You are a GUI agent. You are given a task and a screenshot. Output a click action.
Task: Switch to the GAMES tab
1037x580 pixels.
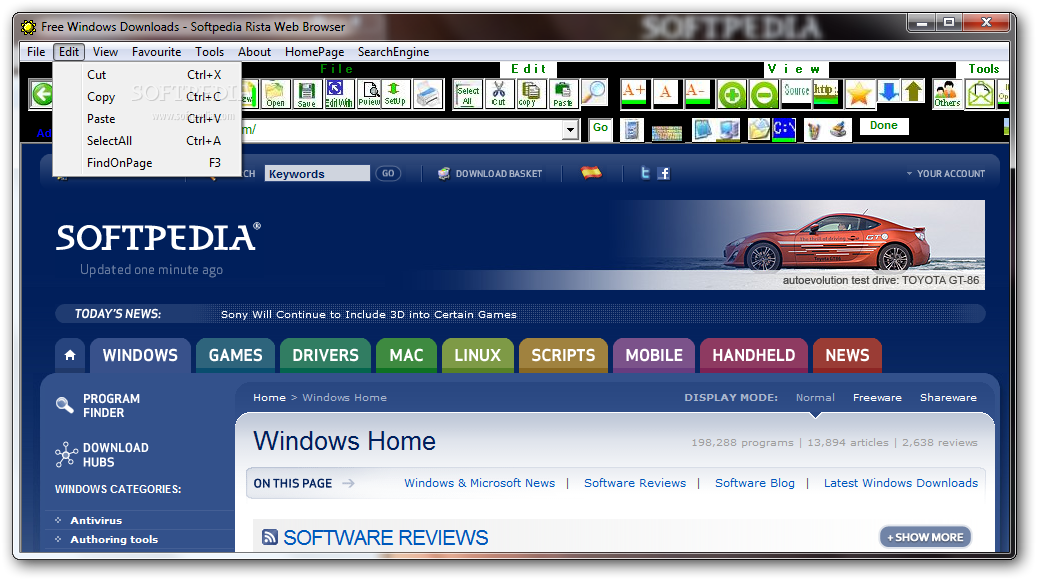click(235, 355)
